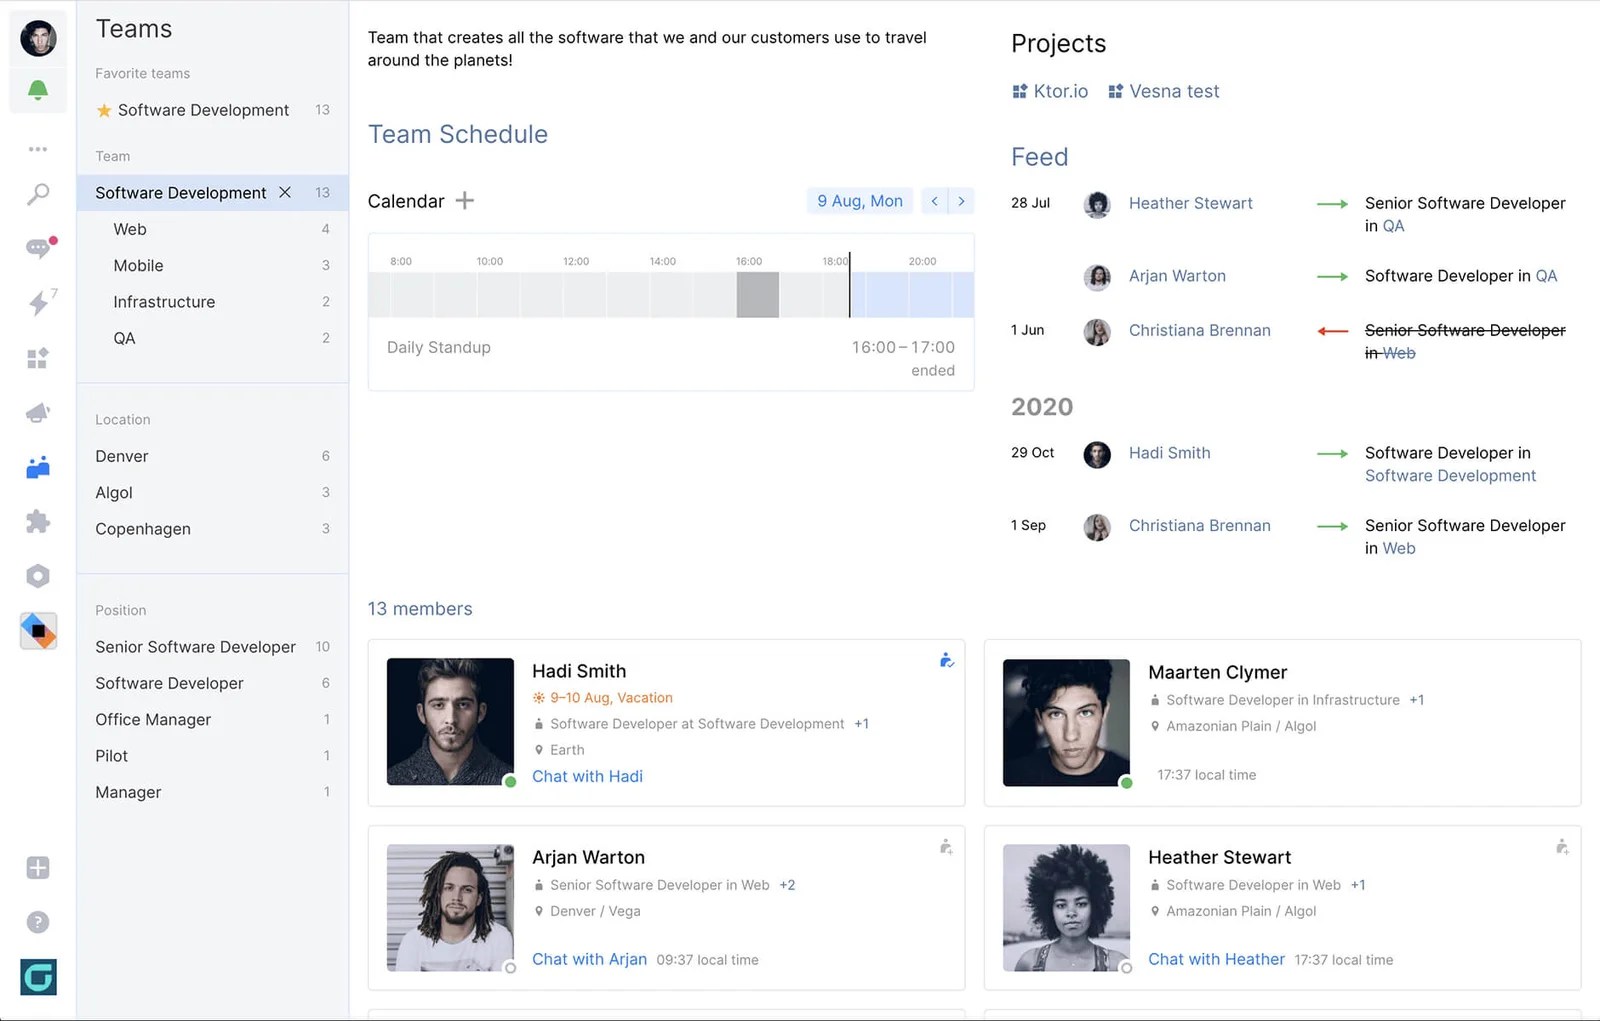Open the user profile avatar in sidebar
This screenshot has width=1600, height=1021.
(38, 38)
